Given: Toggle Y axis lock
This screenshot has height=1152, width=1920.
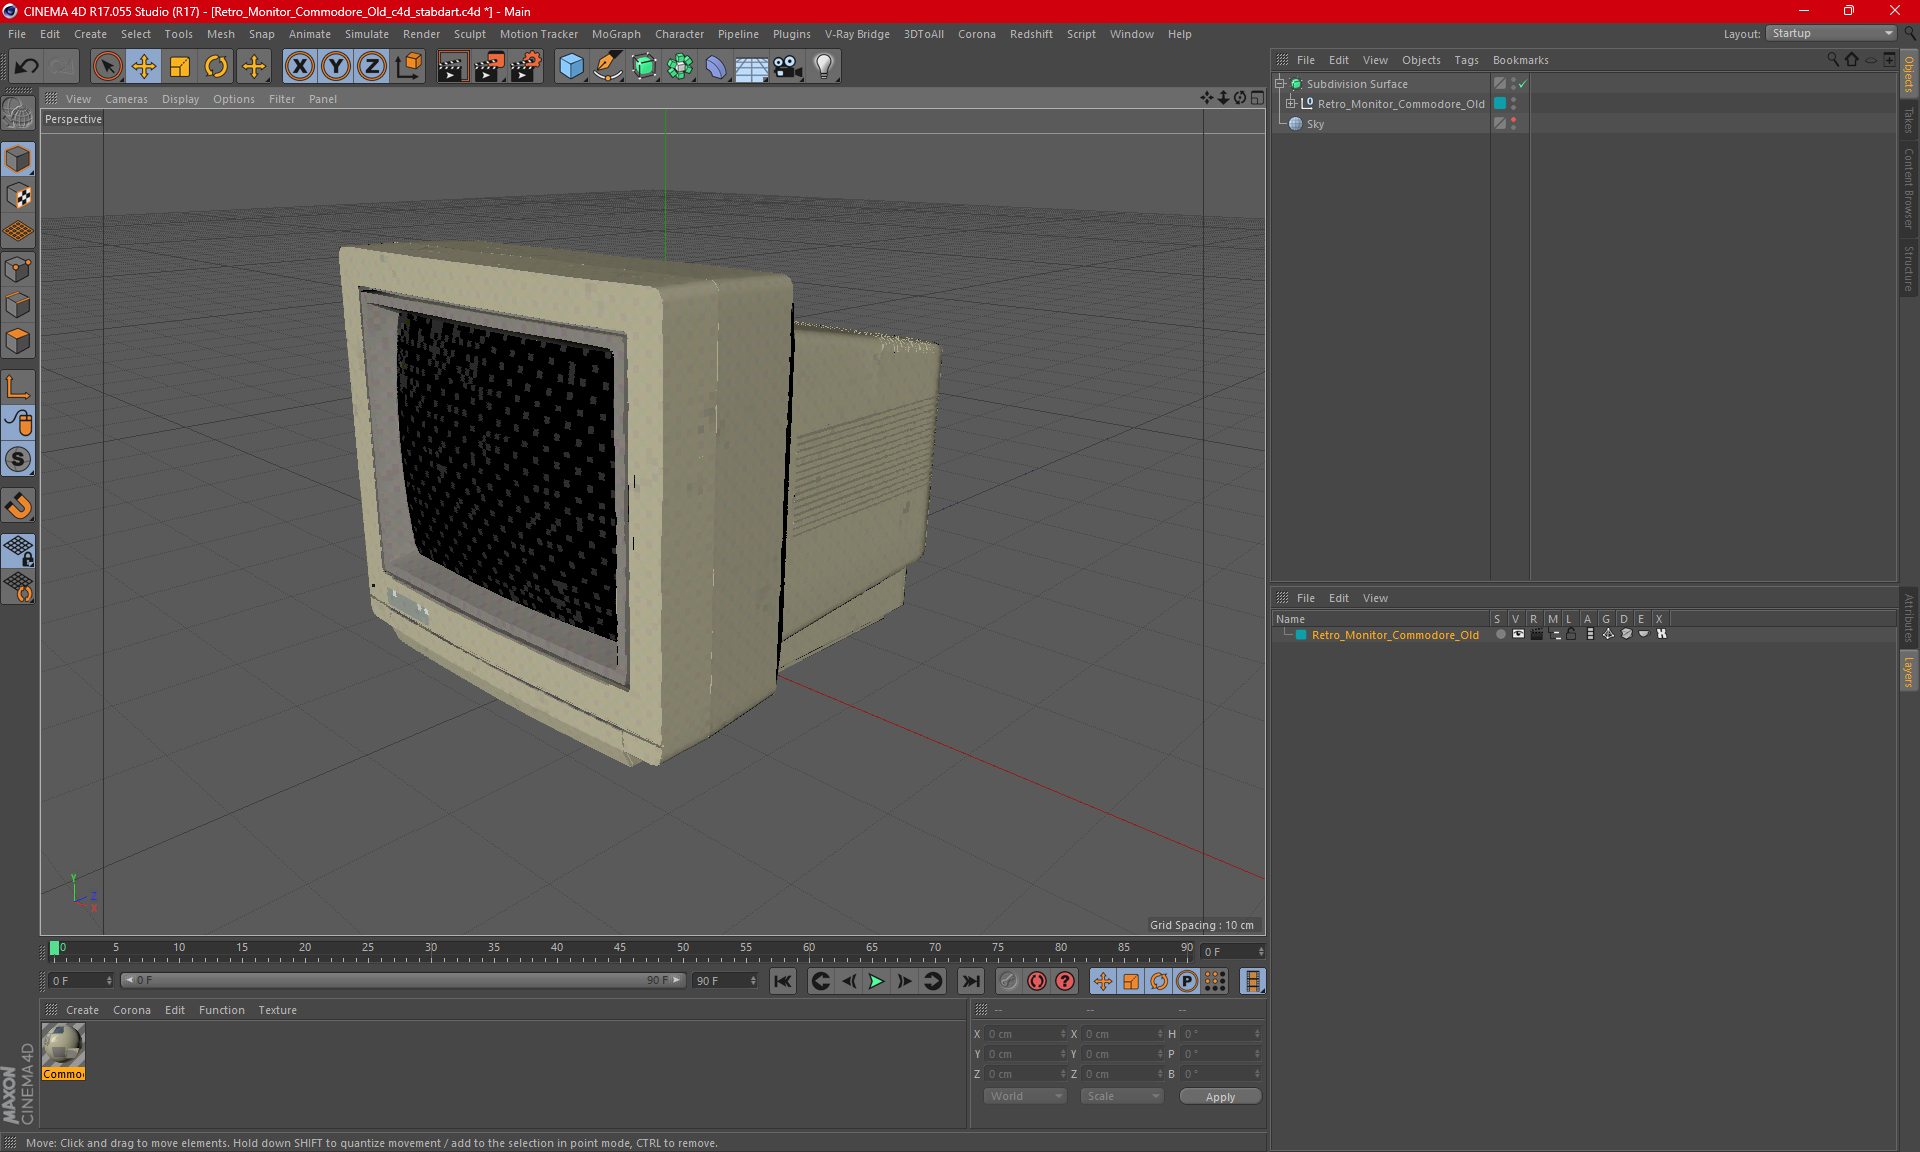Looking at the screenshot, I should 336,66.
